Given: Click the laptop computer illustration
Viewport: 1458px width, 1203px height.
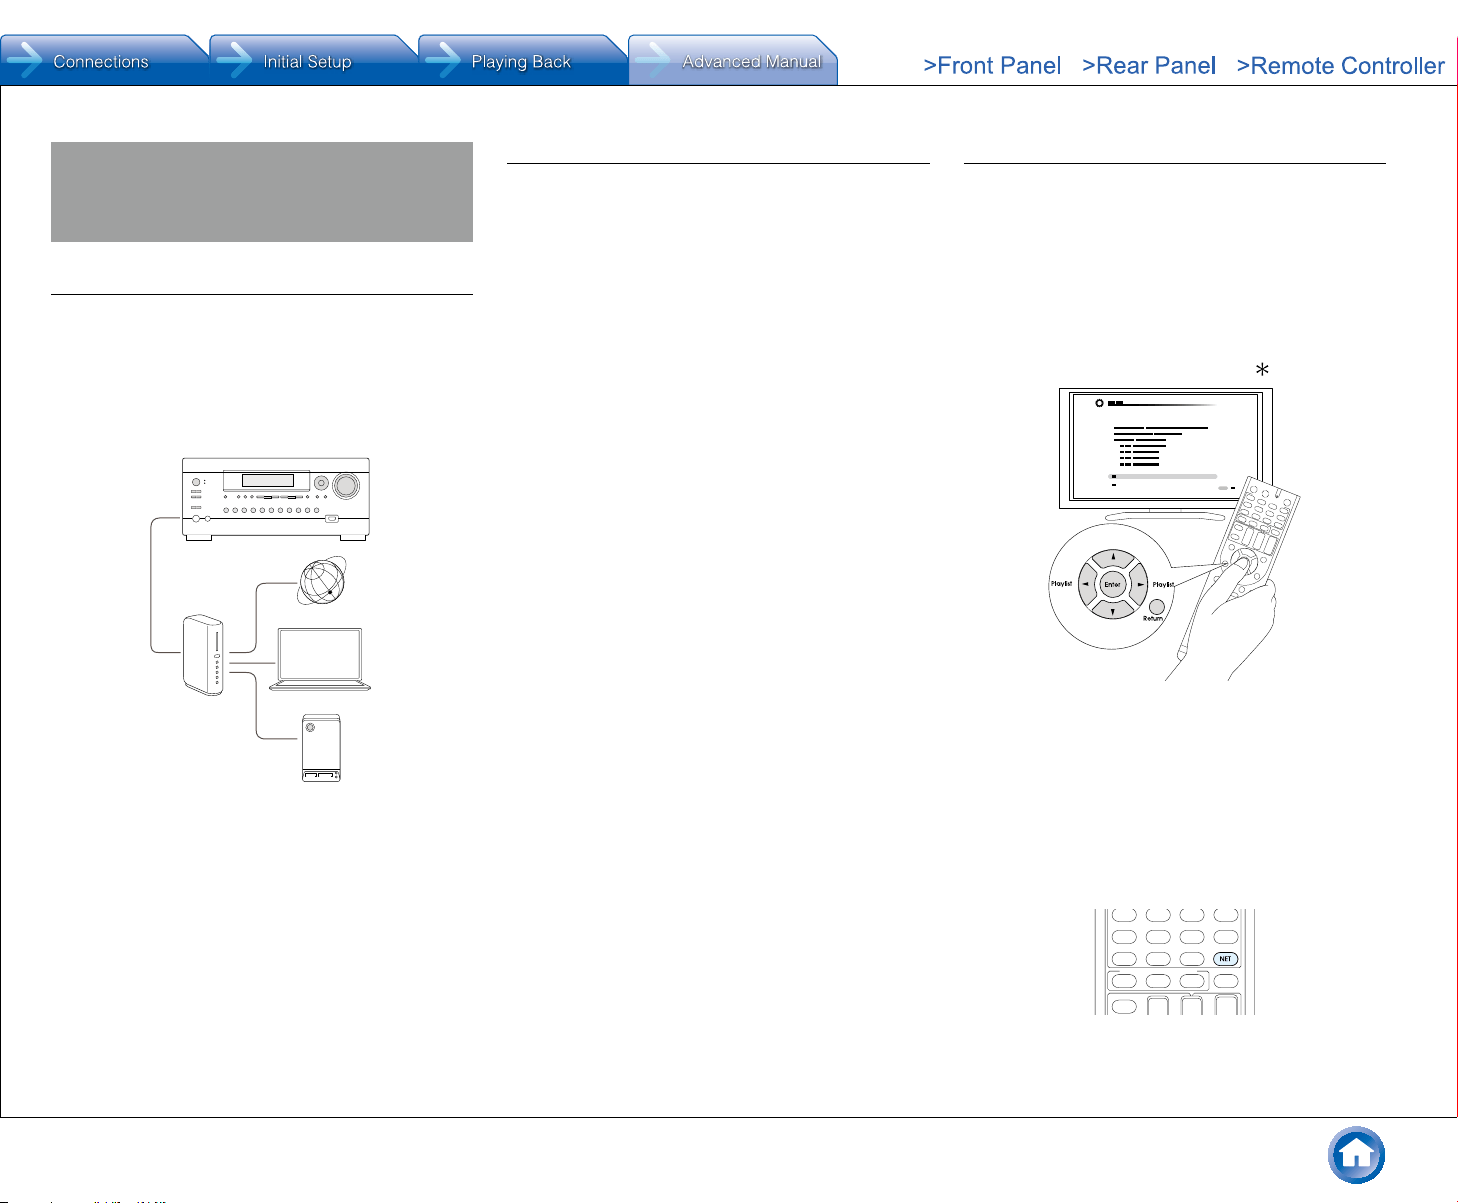Looking at the screenshot, I should point(320,660).
